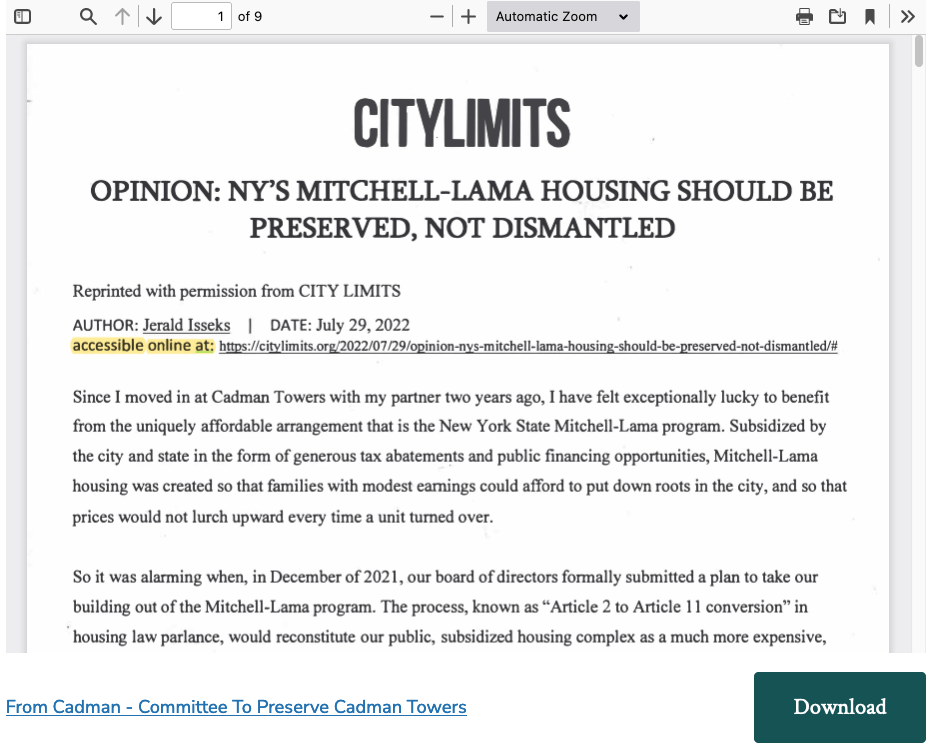Click the 'OPINION: NY'S MITCHELL-LAMA HOUSING' headline
929x749 pixels.
[462, 209]
